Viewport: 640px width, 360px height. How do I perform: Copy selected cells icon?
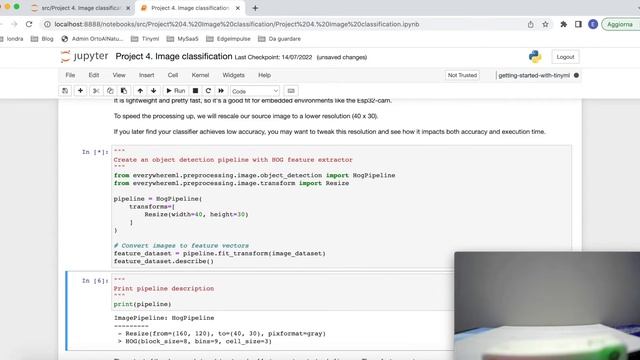click(110, 91)
